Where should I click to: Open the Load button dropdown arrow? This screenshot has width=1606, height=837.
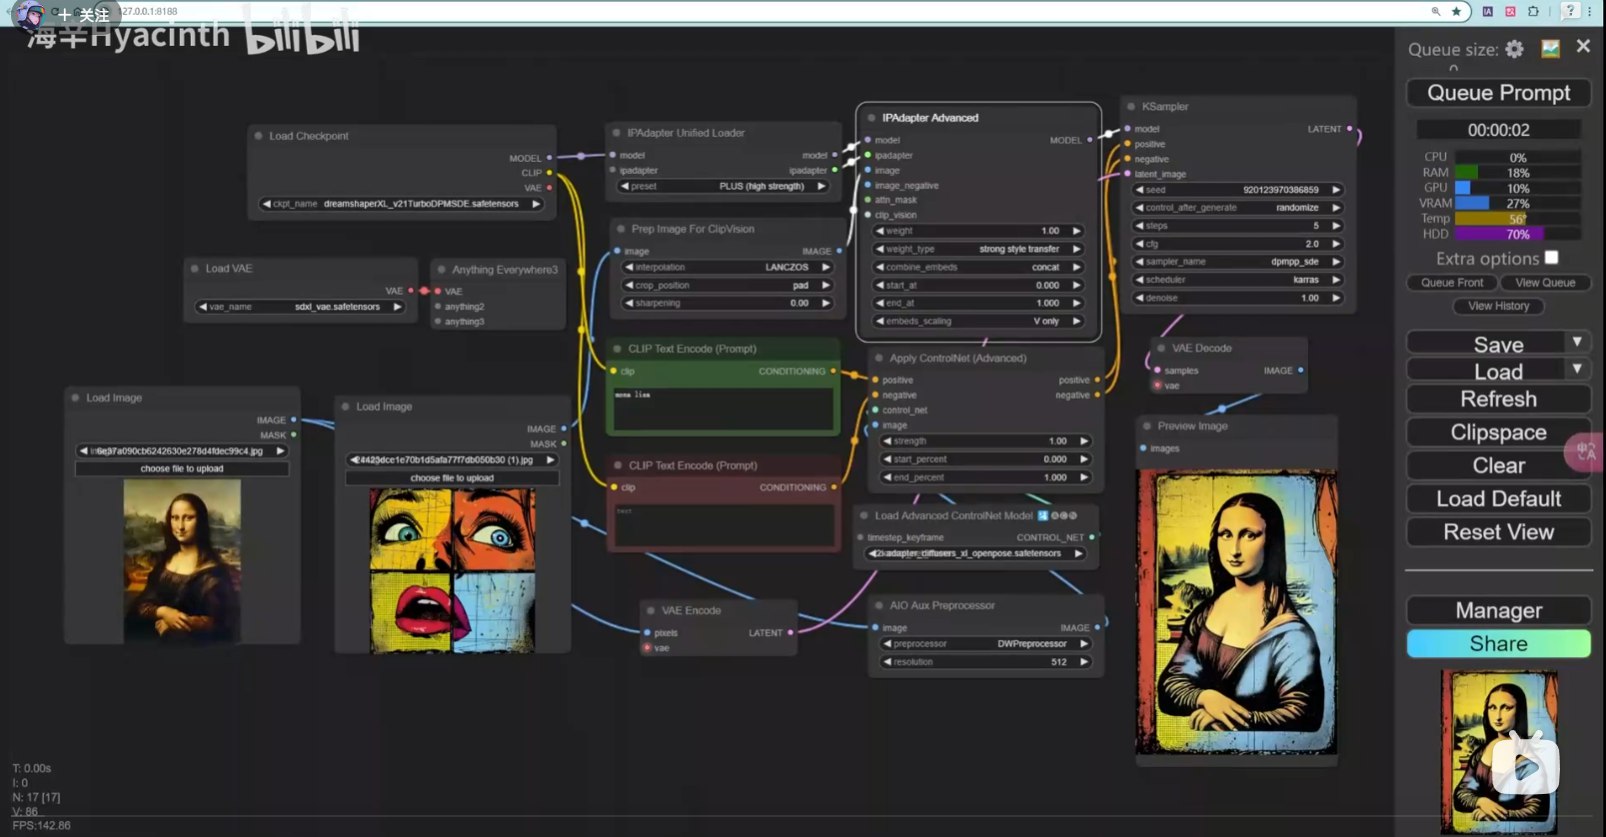click(x=1577, y=369)
